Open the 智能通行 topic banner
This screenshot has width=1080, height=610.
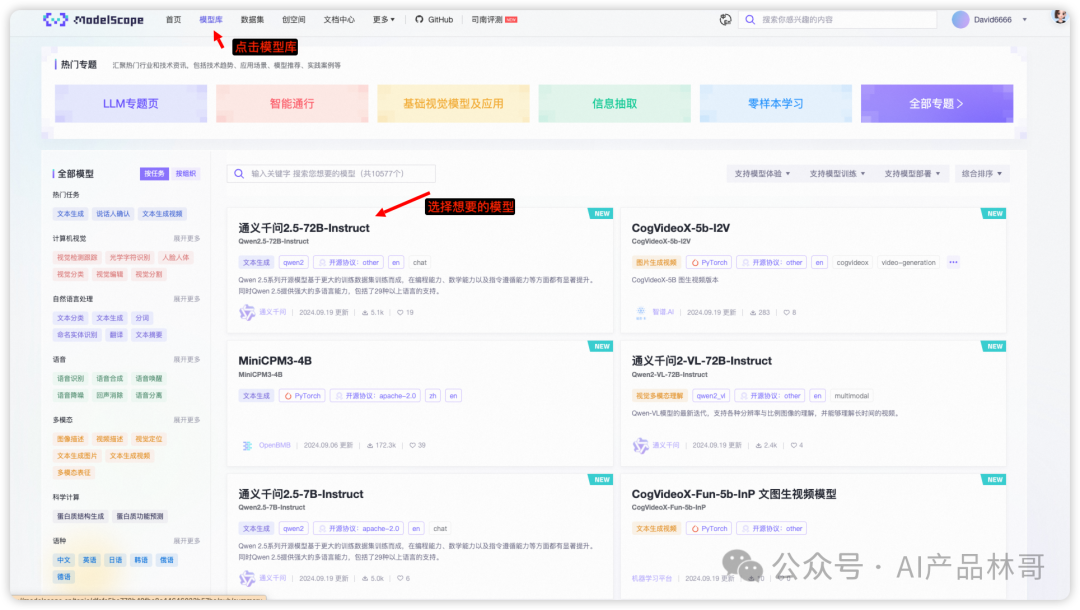click(x=292, y=104)
